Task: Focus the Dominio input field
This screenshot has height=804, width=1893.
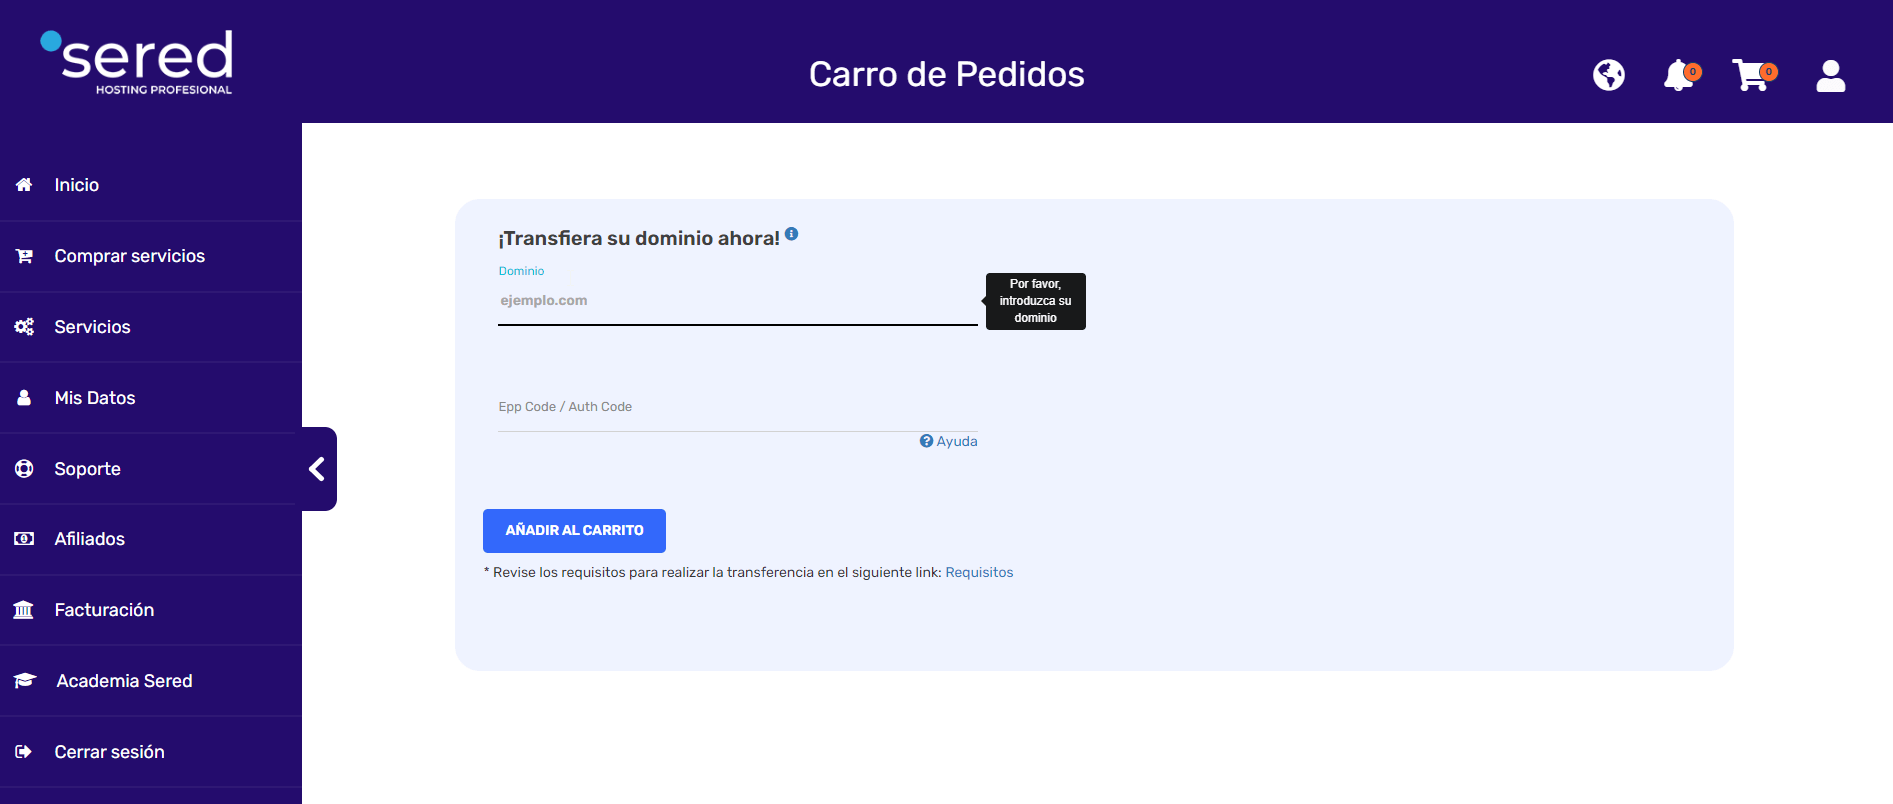Action: 738,301
